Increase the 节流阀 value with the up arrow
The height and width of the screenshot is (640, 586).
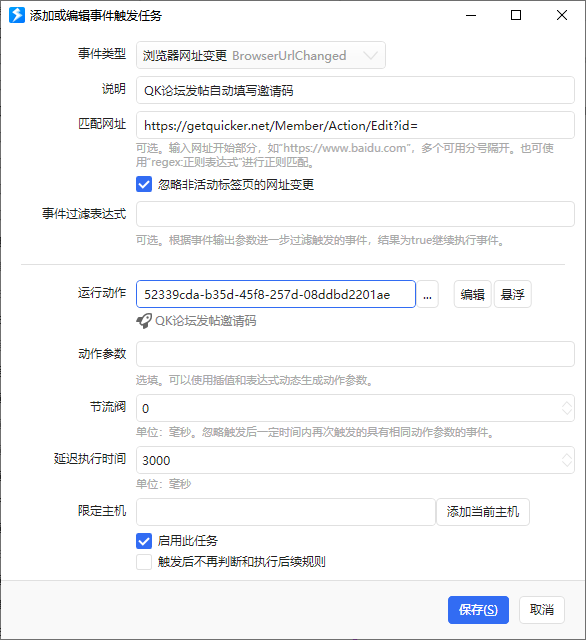(566, 404)
